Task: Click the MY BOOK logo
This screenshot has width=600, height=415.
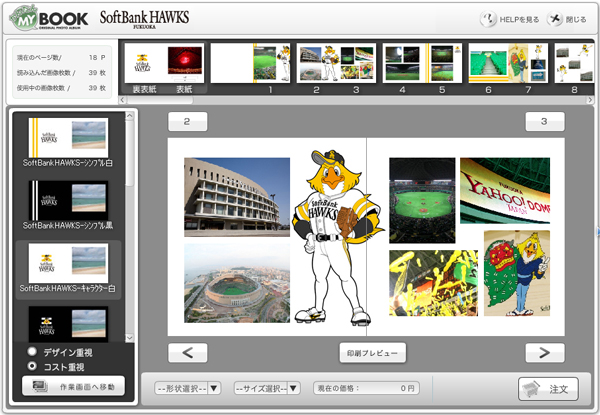Action: click(x=49, y=19)
